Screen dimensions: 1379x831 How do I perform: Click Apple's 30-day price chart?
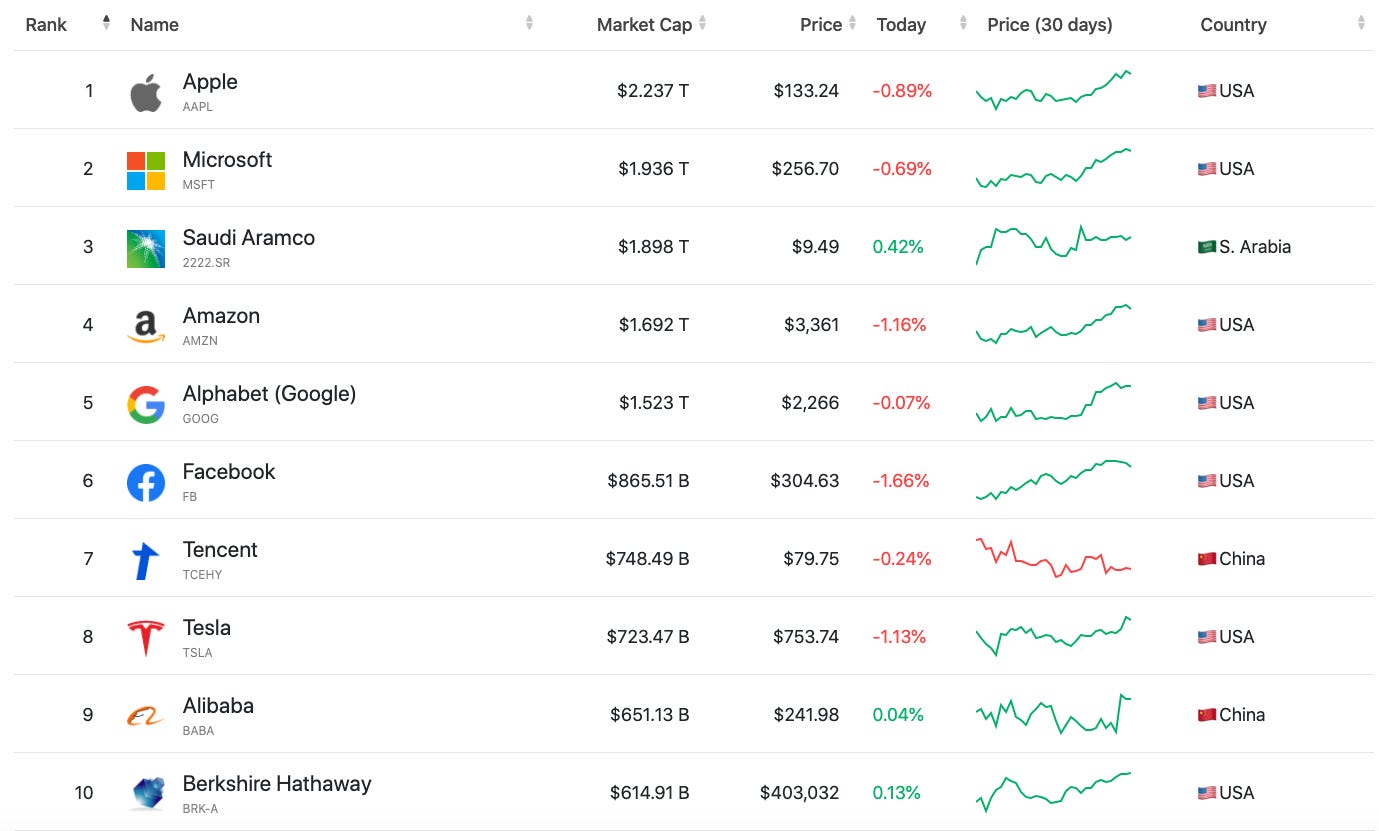pos(1054,90)
